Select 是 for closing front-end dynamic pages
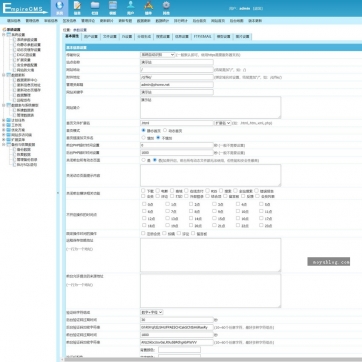 coord(144,160)
